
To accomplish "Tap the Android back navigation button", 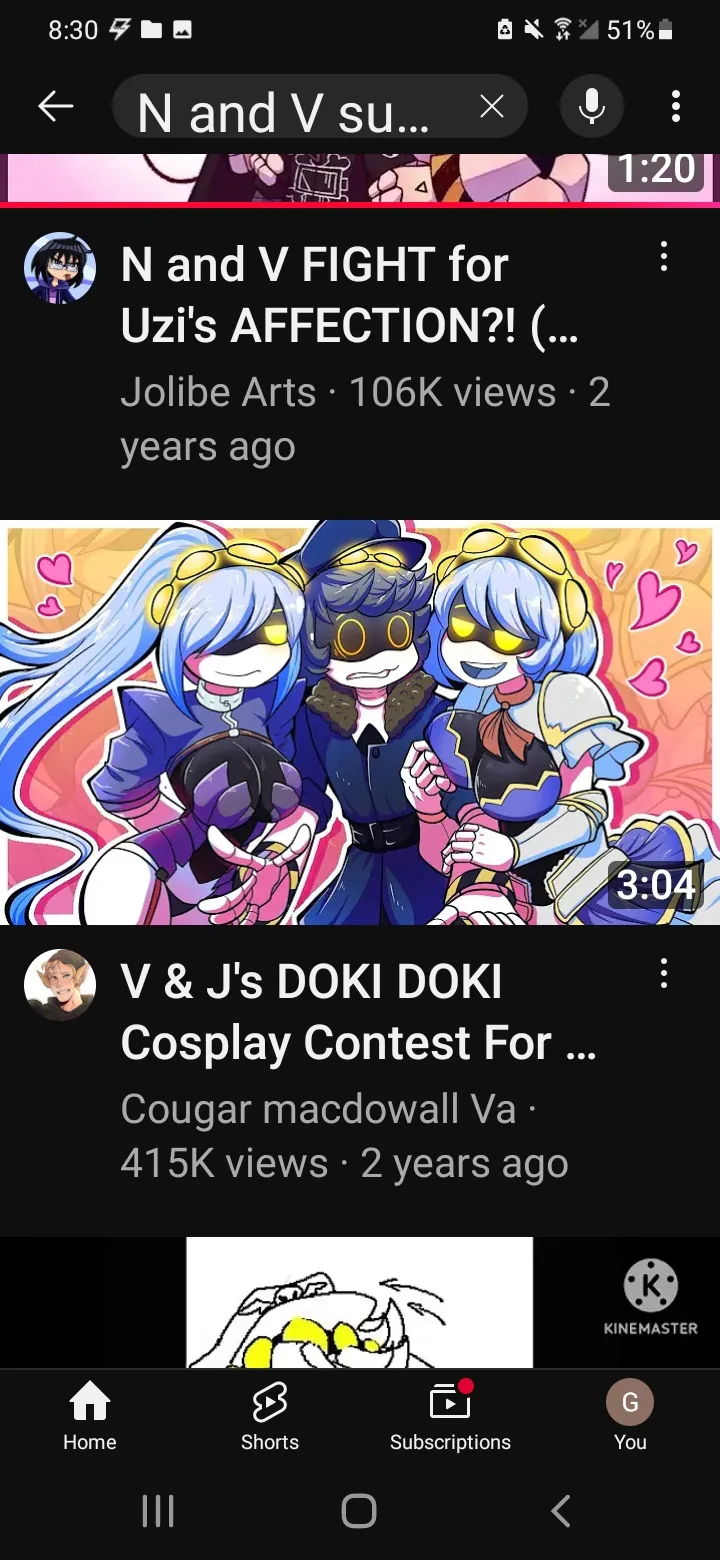I will (561, 1510).
